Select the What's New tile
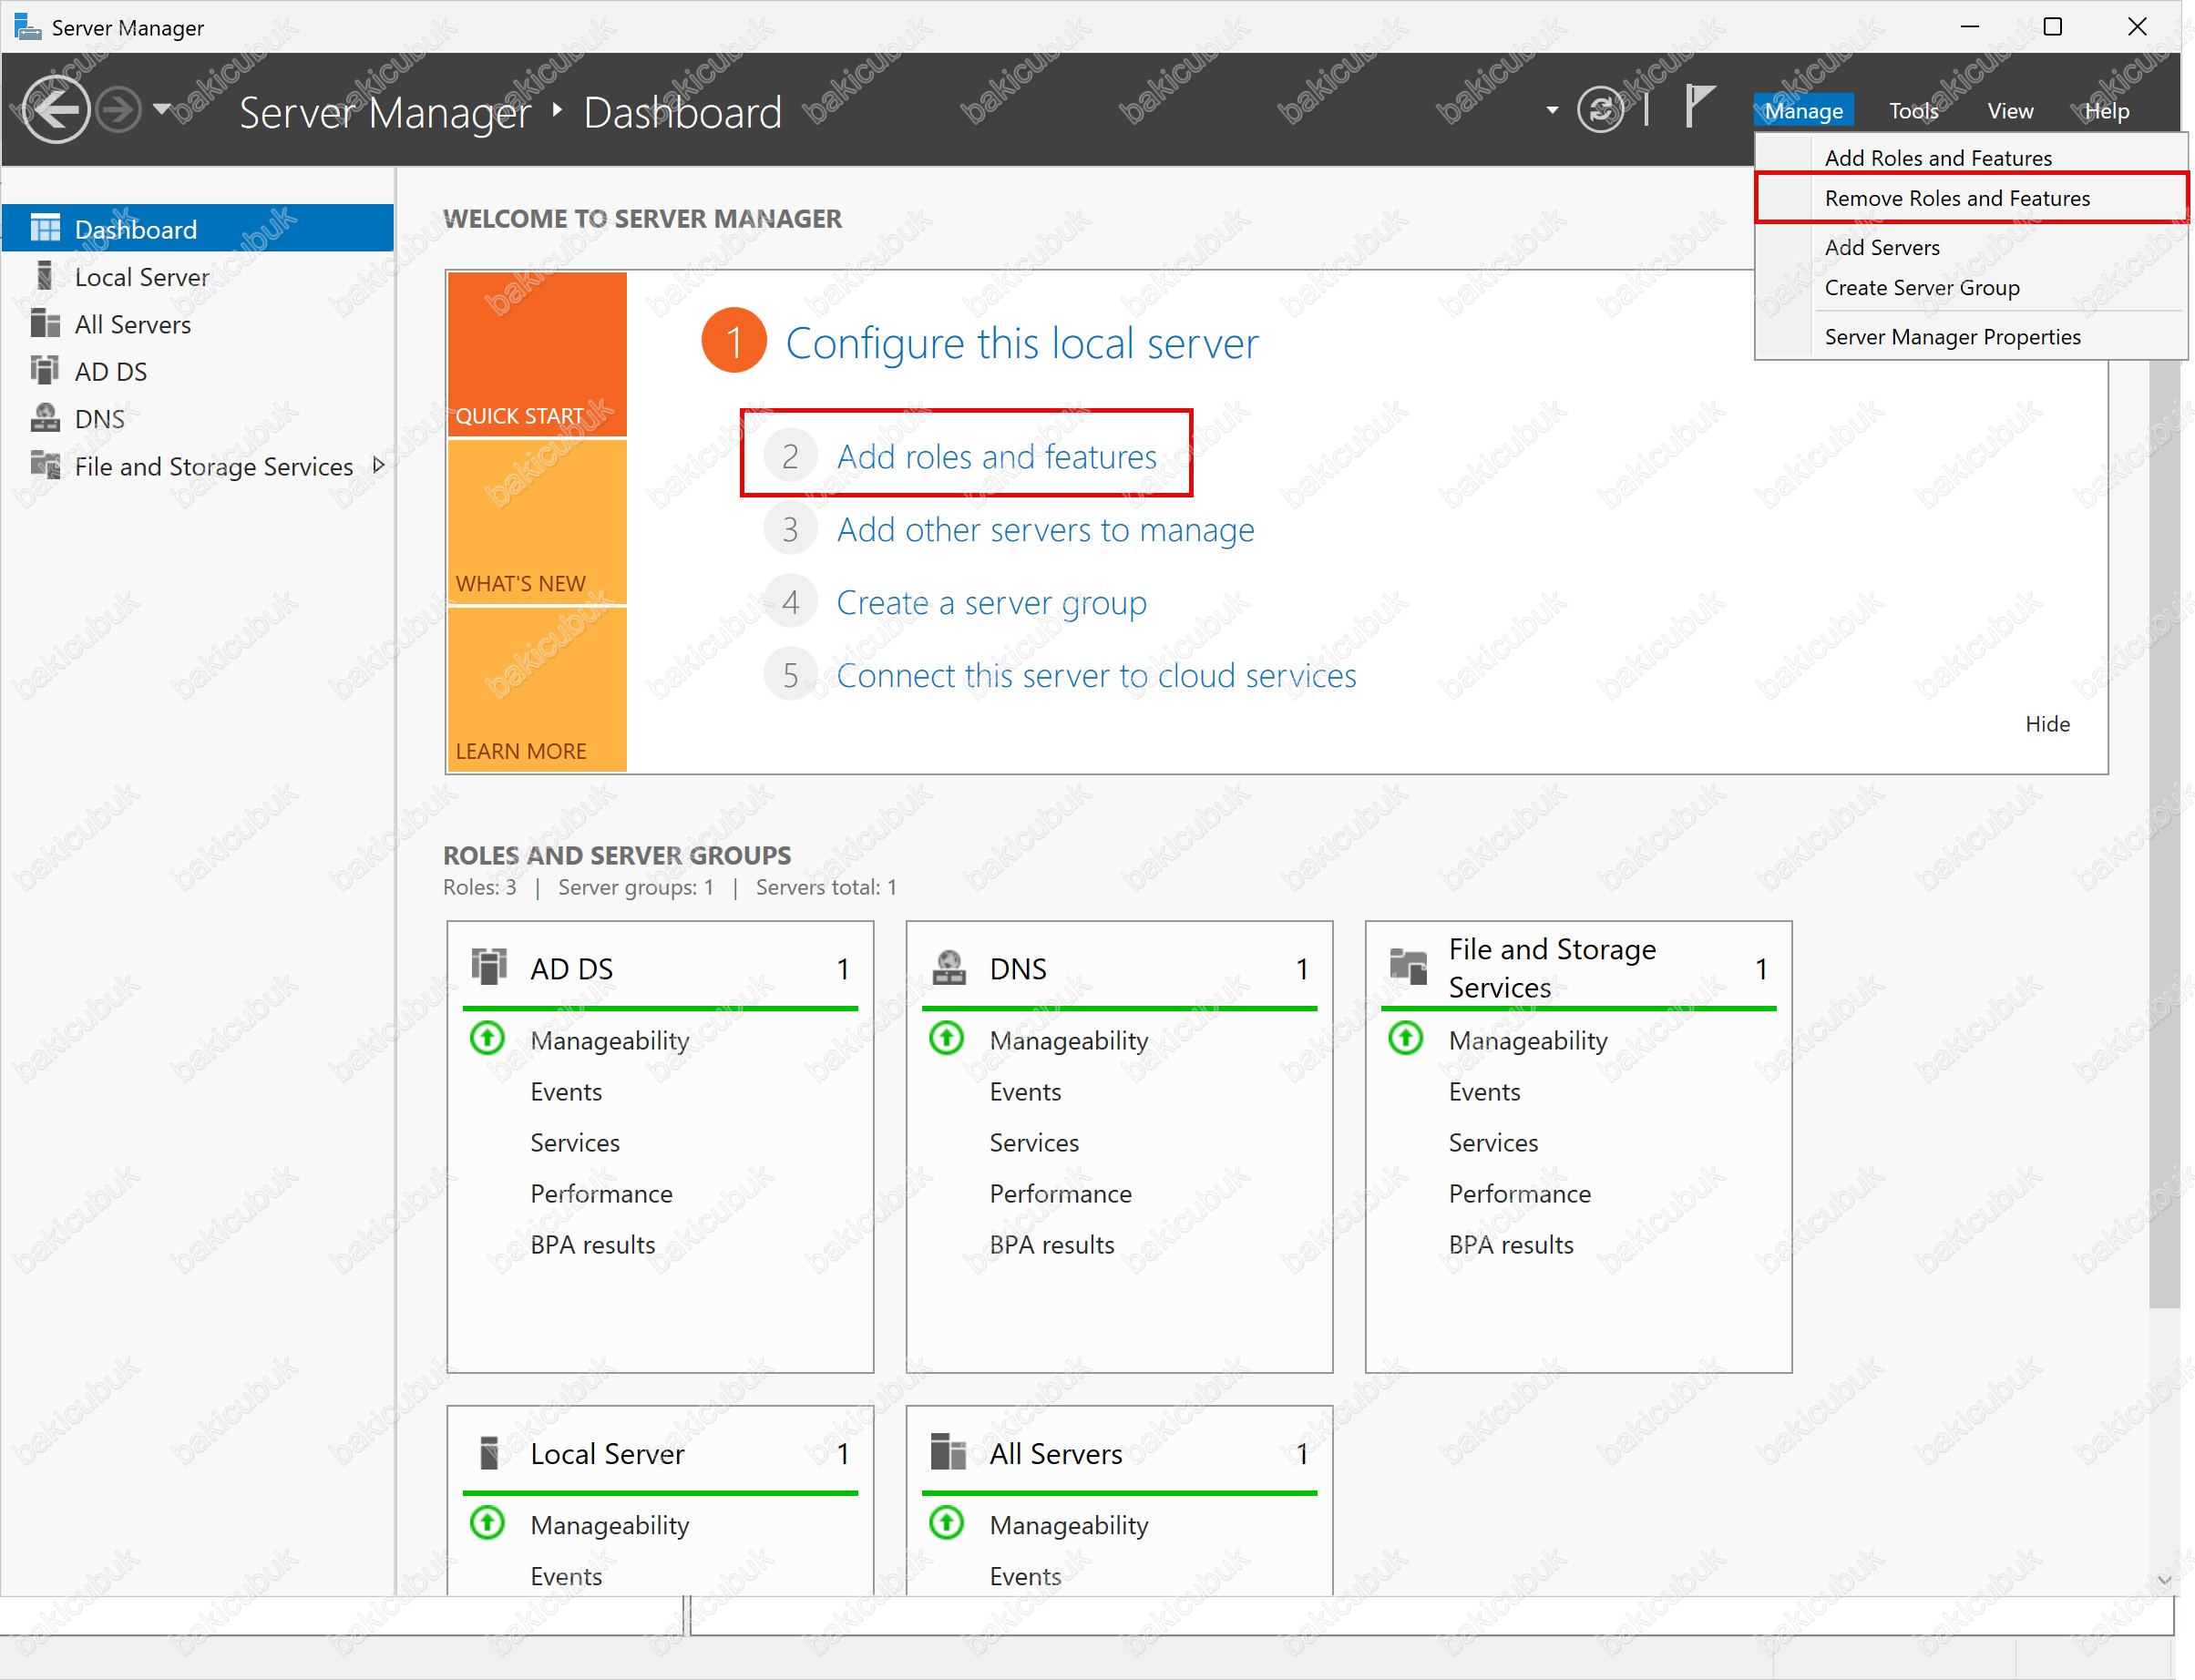 tap(537, 522)
